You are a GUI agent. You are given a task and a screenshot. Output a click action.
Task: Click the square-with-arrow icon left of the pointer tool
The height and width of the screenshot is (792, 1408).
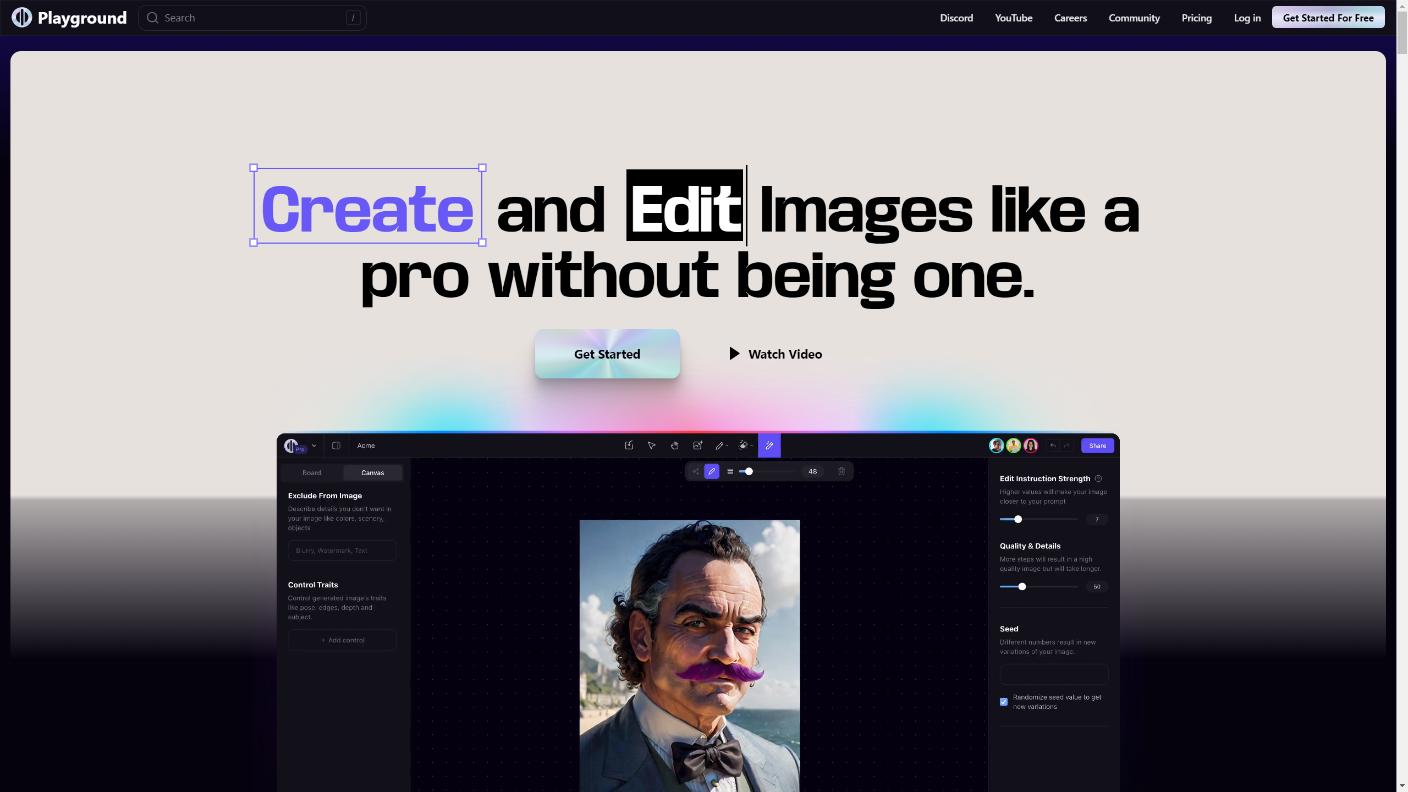click(628, 446)
